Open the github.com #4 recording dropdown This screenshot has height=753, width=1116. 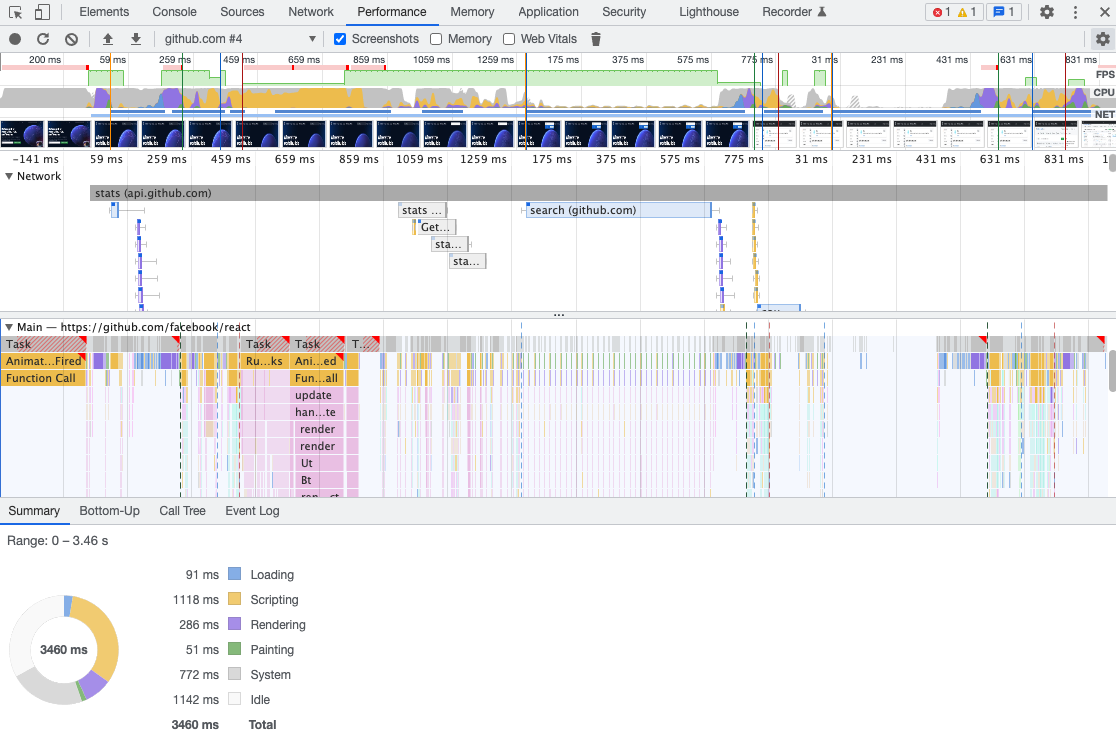(x=239, y=39)
